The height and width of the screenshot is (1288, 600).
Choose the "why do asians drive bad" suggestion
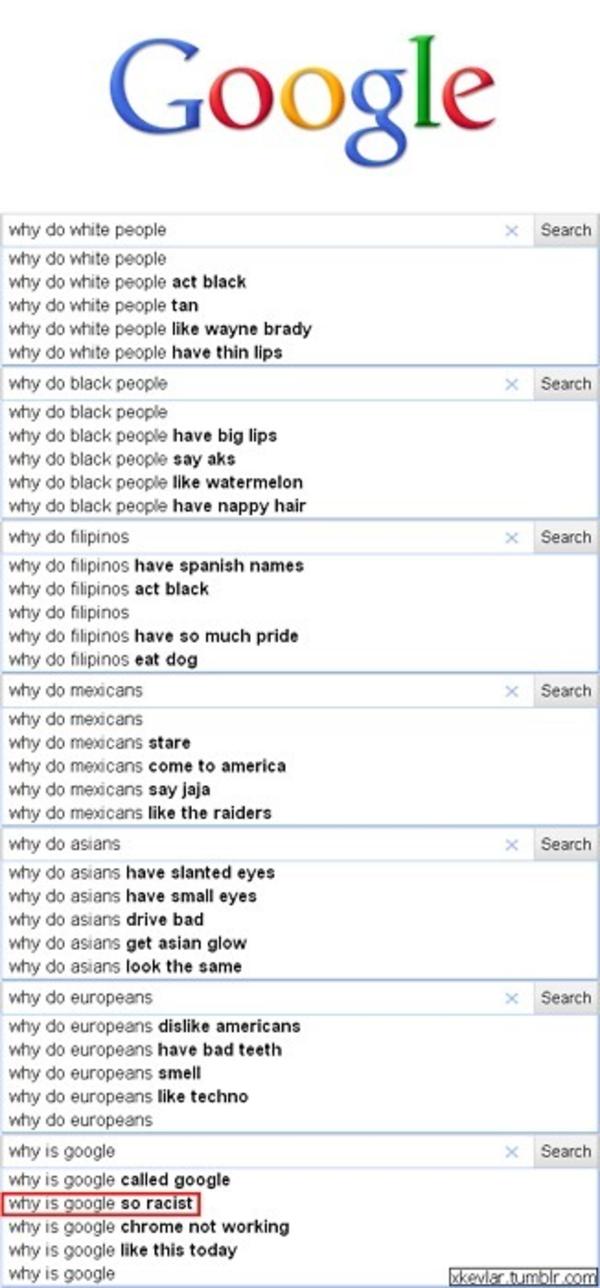pyautogui.click(x=100, y=919)
